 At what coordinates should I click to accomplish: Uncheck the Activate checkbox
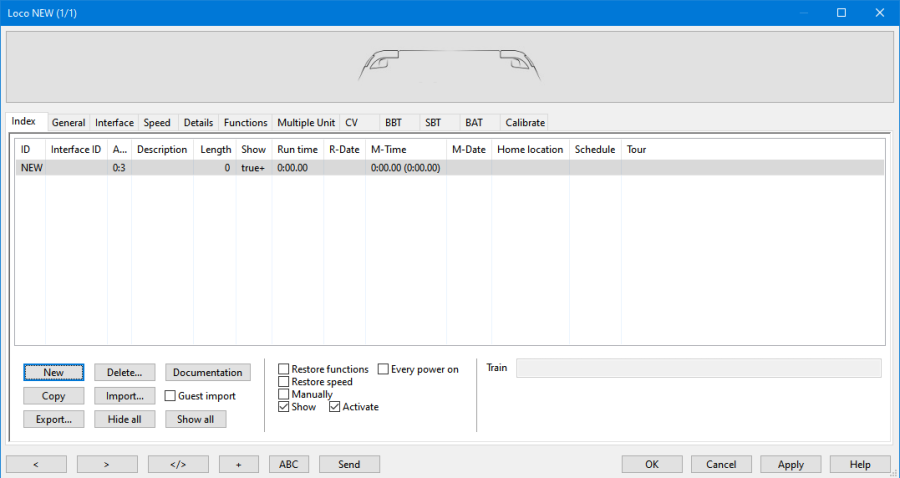(x=335, y=407)
